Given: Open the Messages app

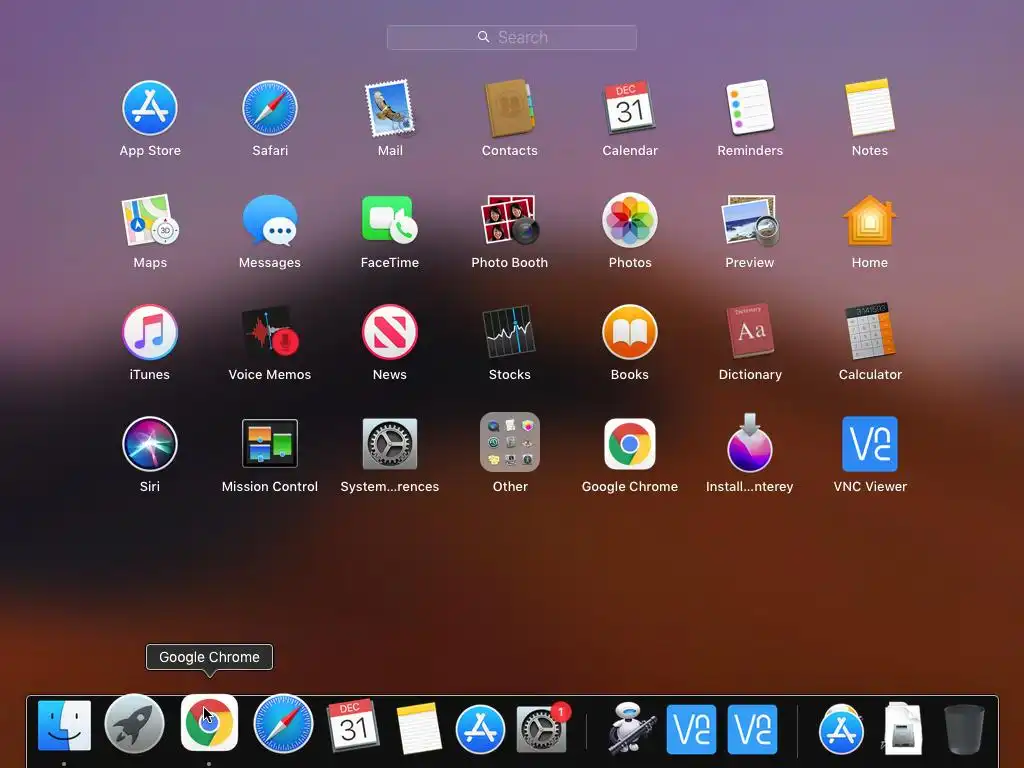Looking at the screenshot, I should point(270,221).
